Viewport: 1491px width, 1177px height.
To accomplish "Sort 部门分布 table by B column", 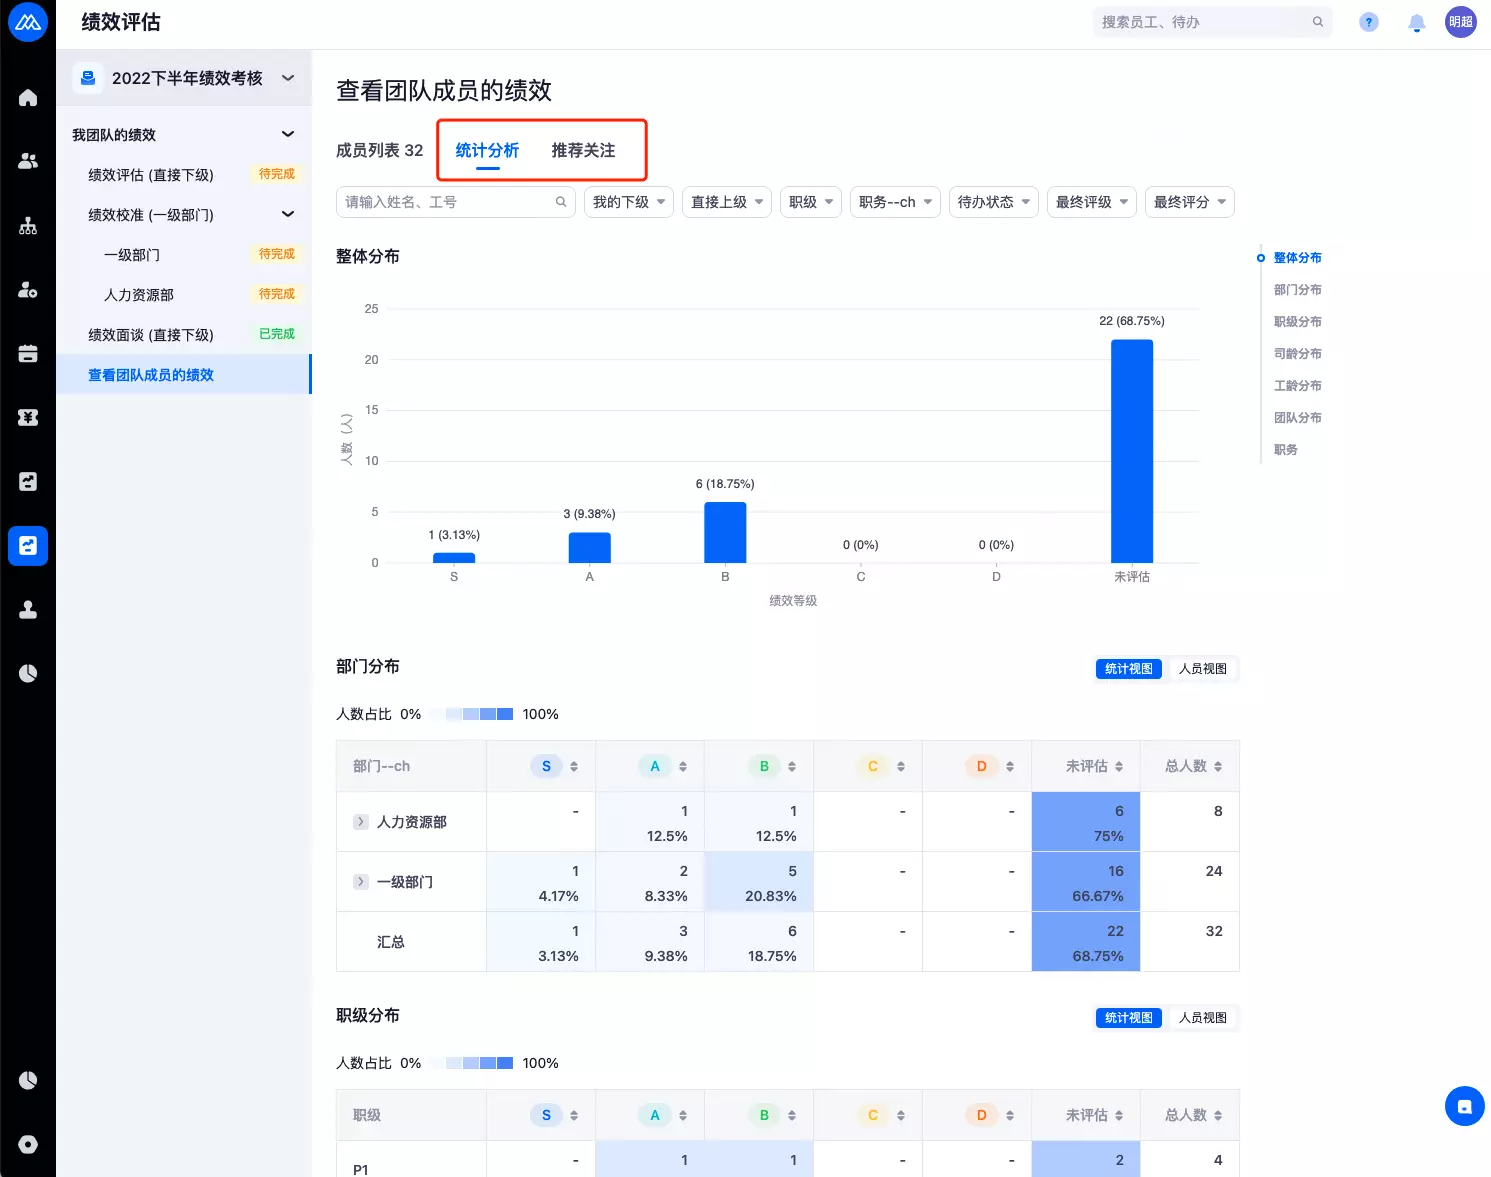I will pyautogui.click(x=792, y=767).
